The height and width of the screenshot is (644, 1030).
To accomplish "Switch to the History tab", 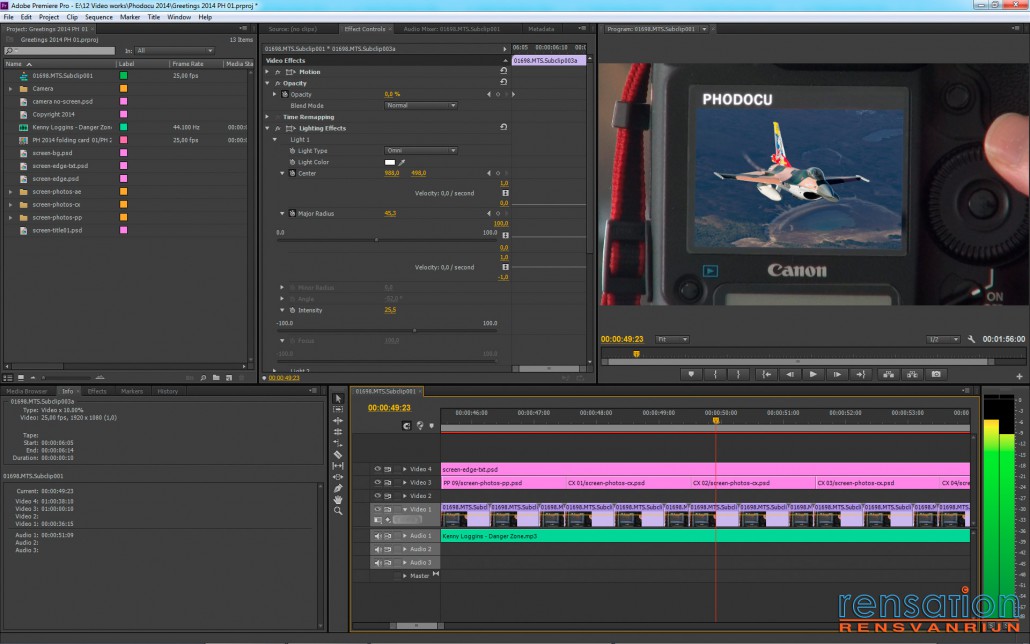I will pos(168,391).
